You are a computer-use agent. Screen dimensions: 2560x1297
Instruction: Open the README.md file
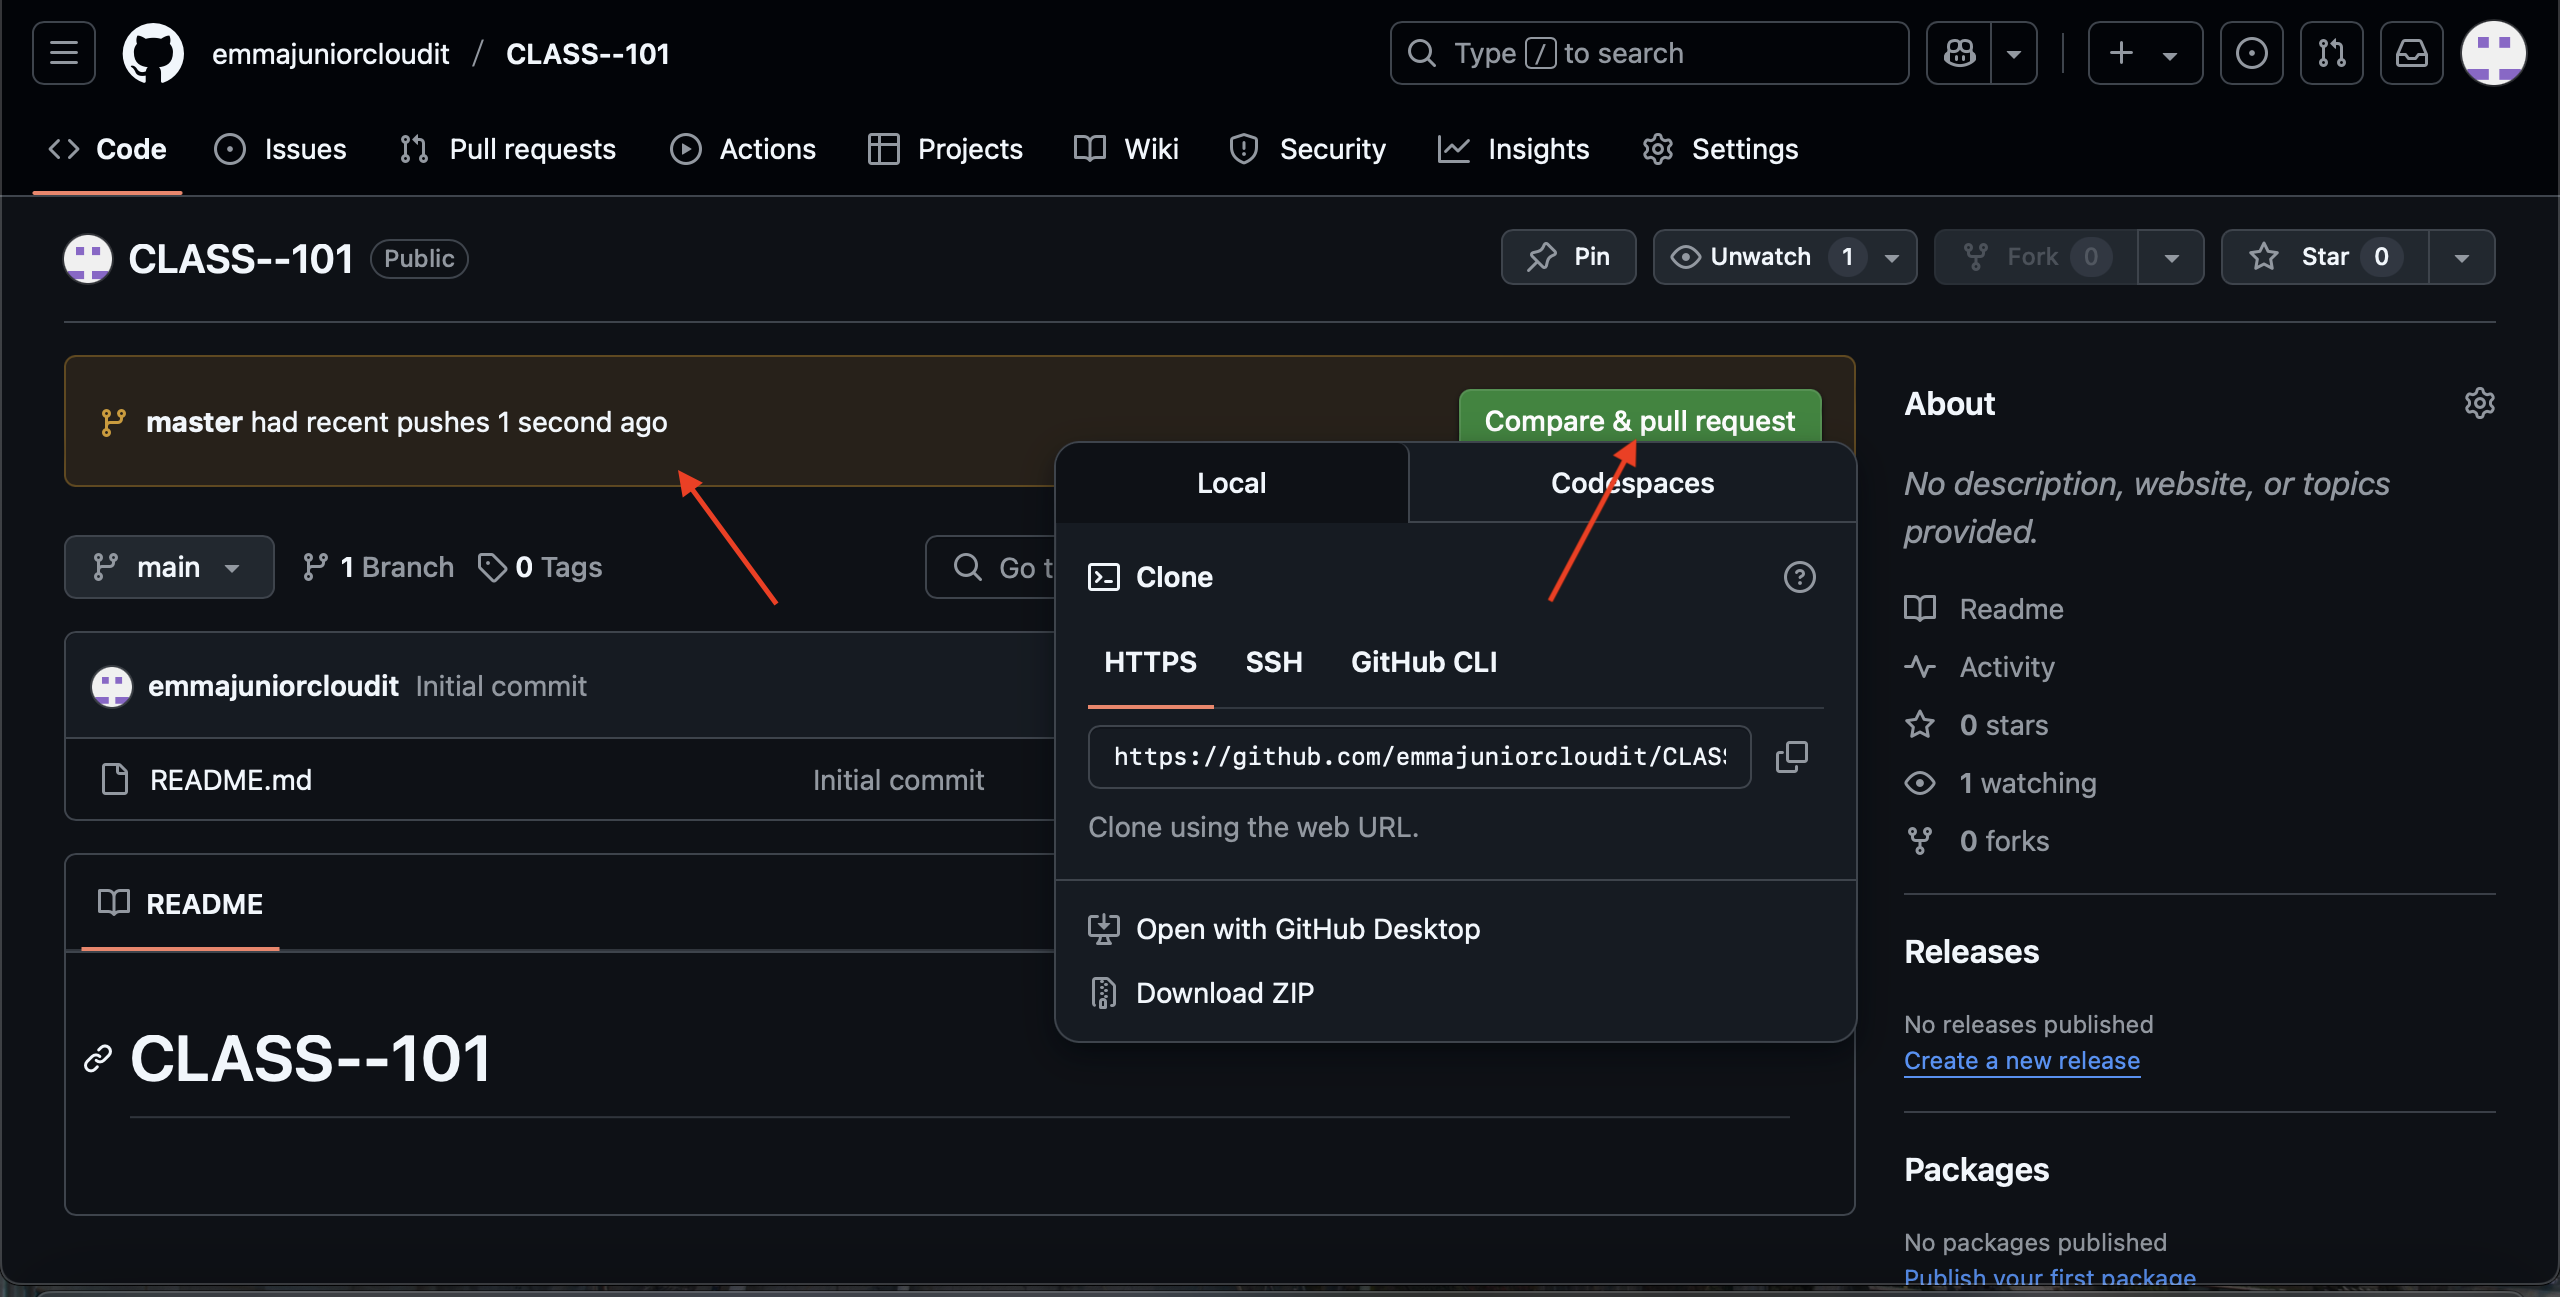tap(231, 780)
